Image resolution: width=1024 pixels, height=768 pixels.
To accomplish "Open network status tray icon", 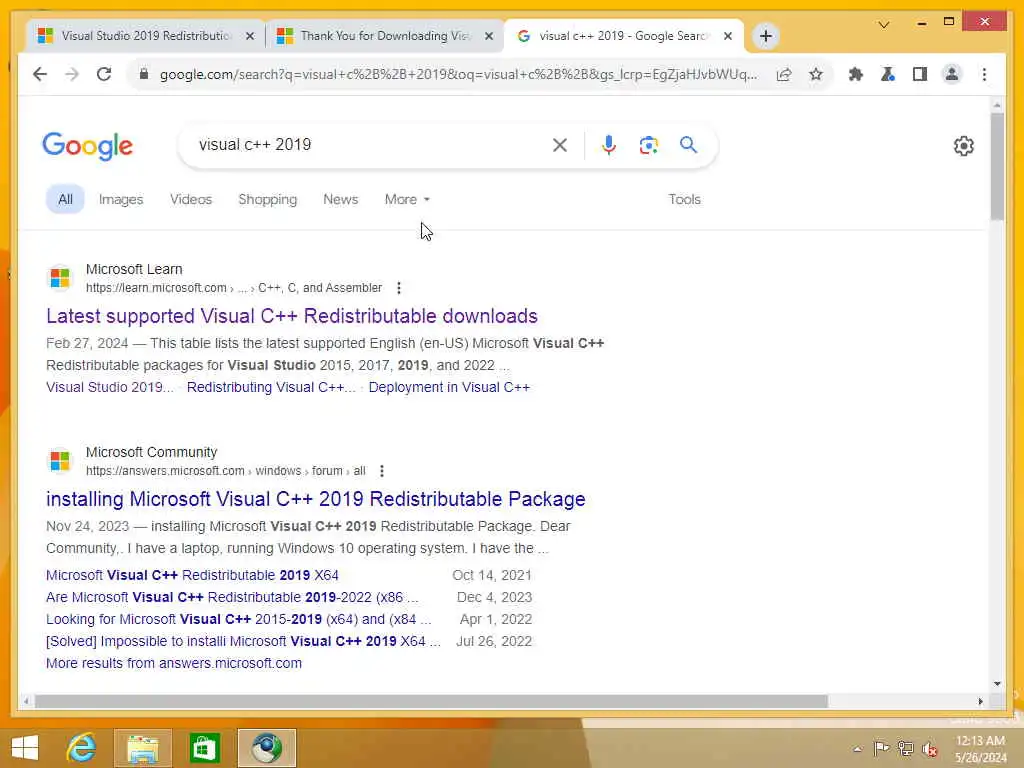I will coord(906,748).
